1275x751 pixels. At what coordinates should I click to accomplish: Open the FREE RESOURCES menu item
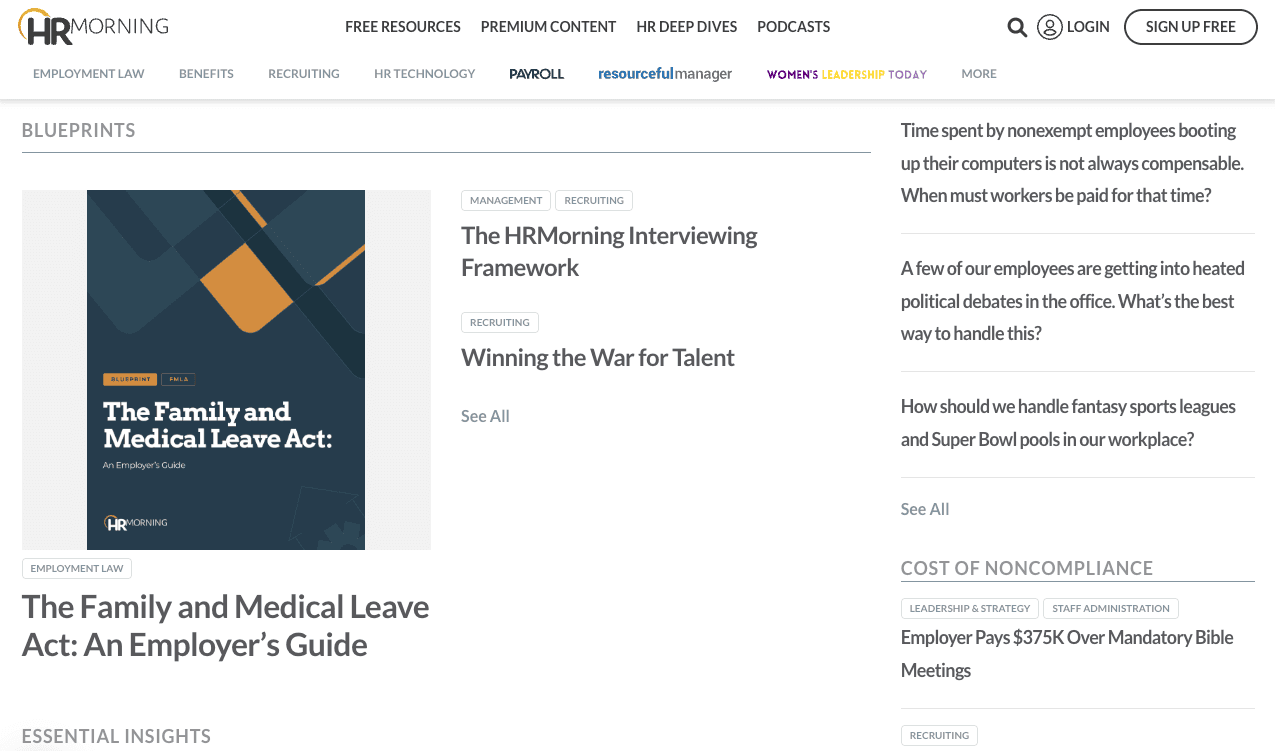[x=403, y=27]
